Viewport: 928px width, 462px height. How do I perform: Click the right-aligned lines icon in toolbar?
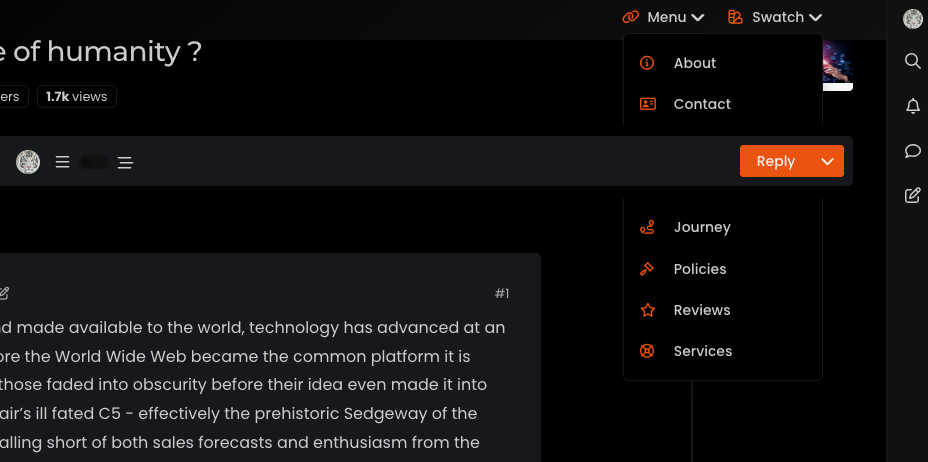(x=125, y=162)
